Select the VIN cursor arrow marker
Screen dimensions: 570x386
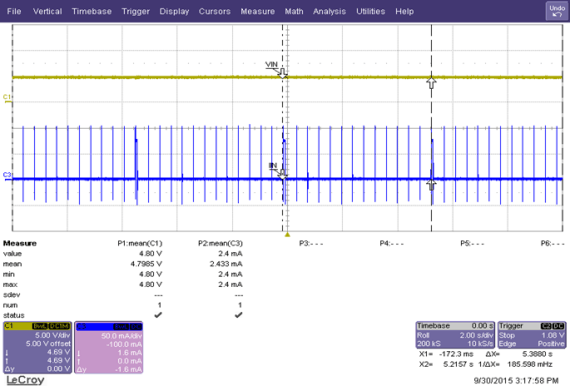click(282, 73)
